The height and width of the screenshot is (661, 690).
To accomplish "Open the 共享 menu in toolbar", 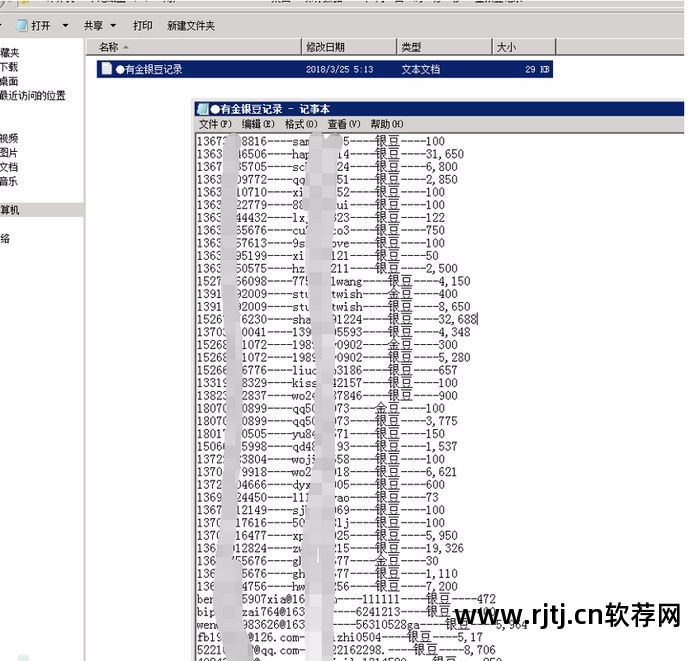I will (x=99, y=26).
